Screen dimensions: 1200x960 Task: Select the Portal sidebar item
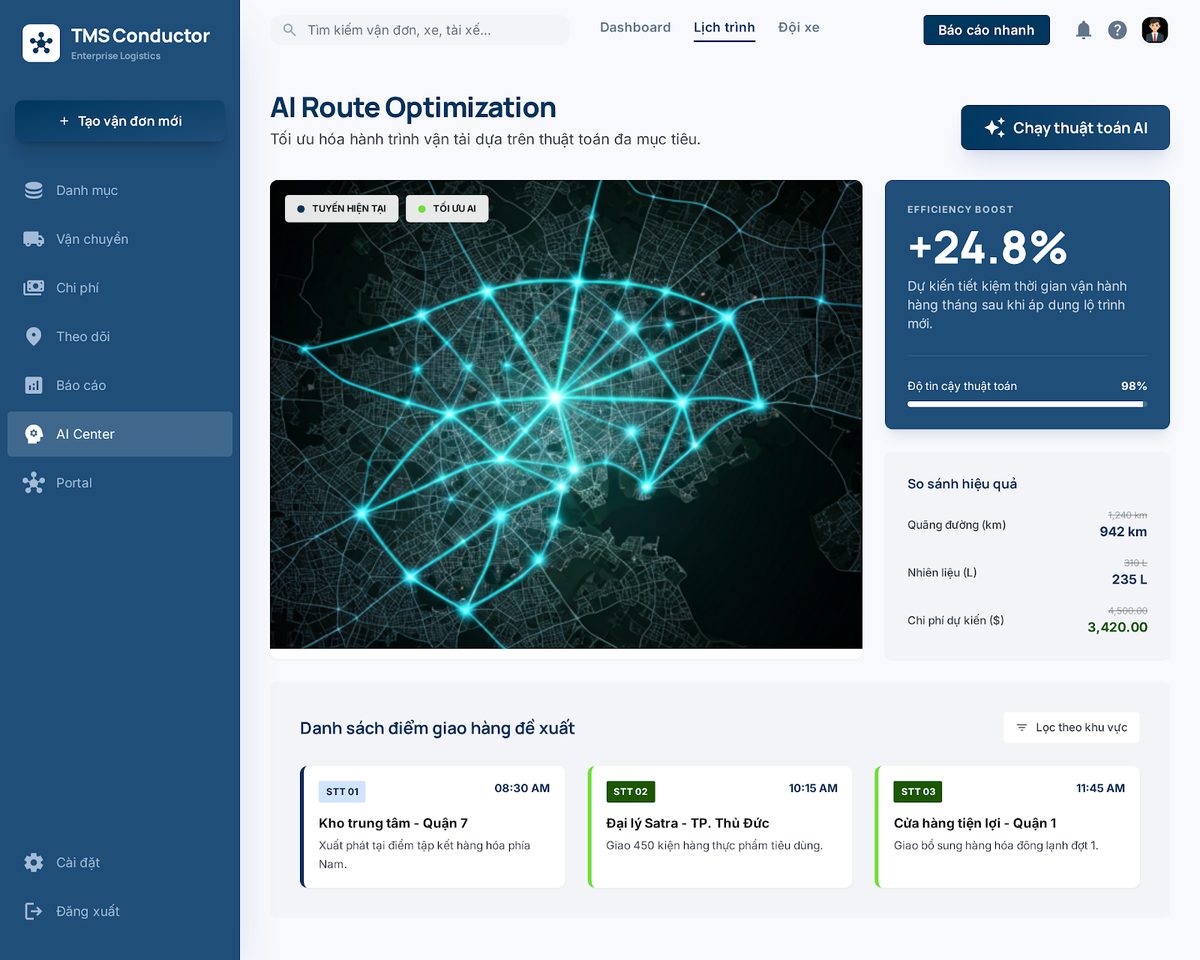tap(120, 483)
